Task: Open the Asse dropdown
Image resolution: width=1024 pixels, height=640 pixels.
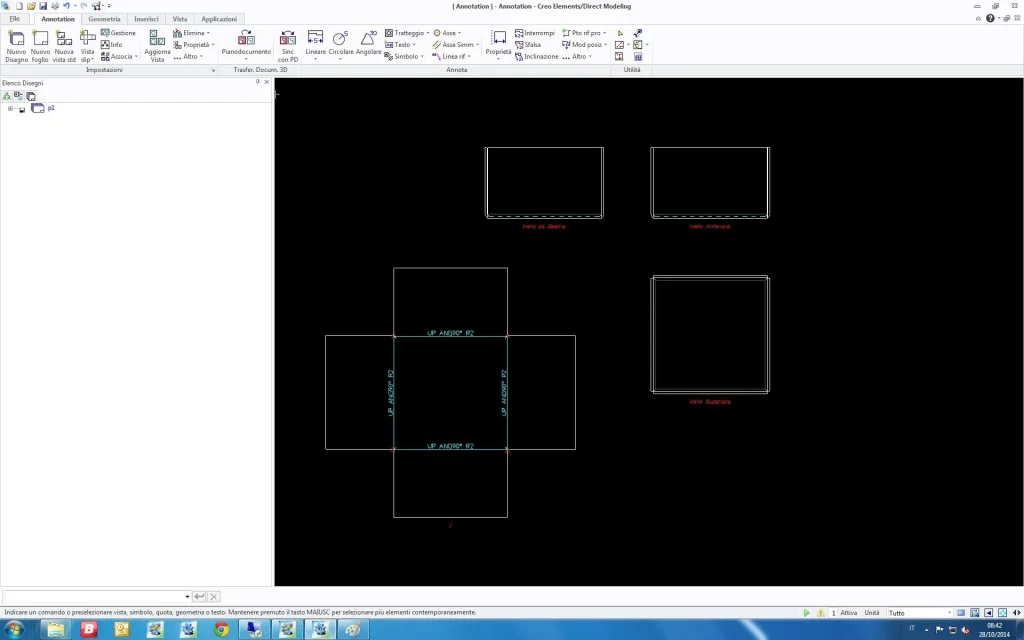Action: click(447, 33)
